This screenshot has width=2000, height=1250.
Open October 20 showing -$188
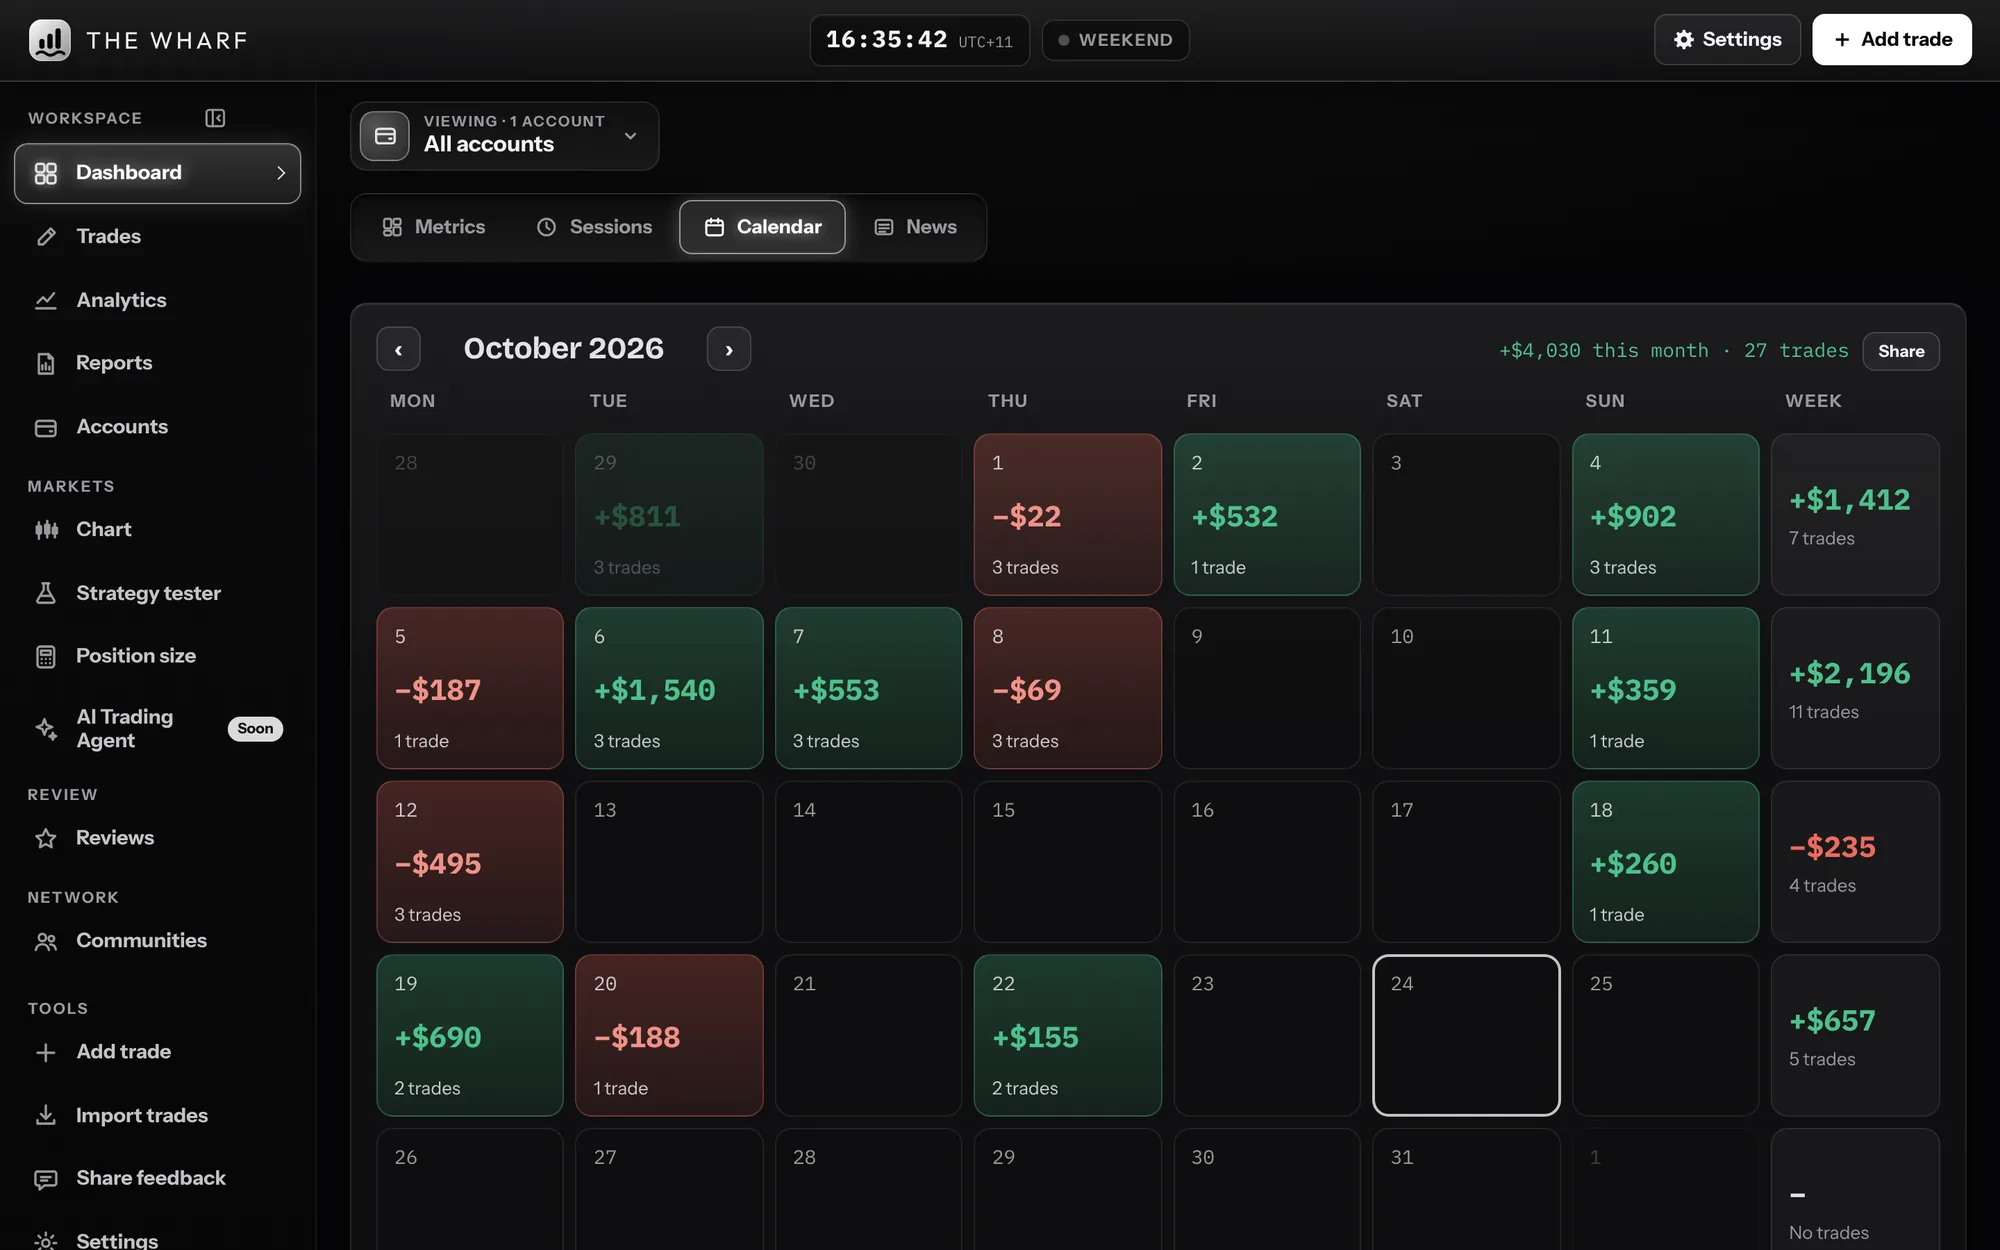tap(669, 1035)
